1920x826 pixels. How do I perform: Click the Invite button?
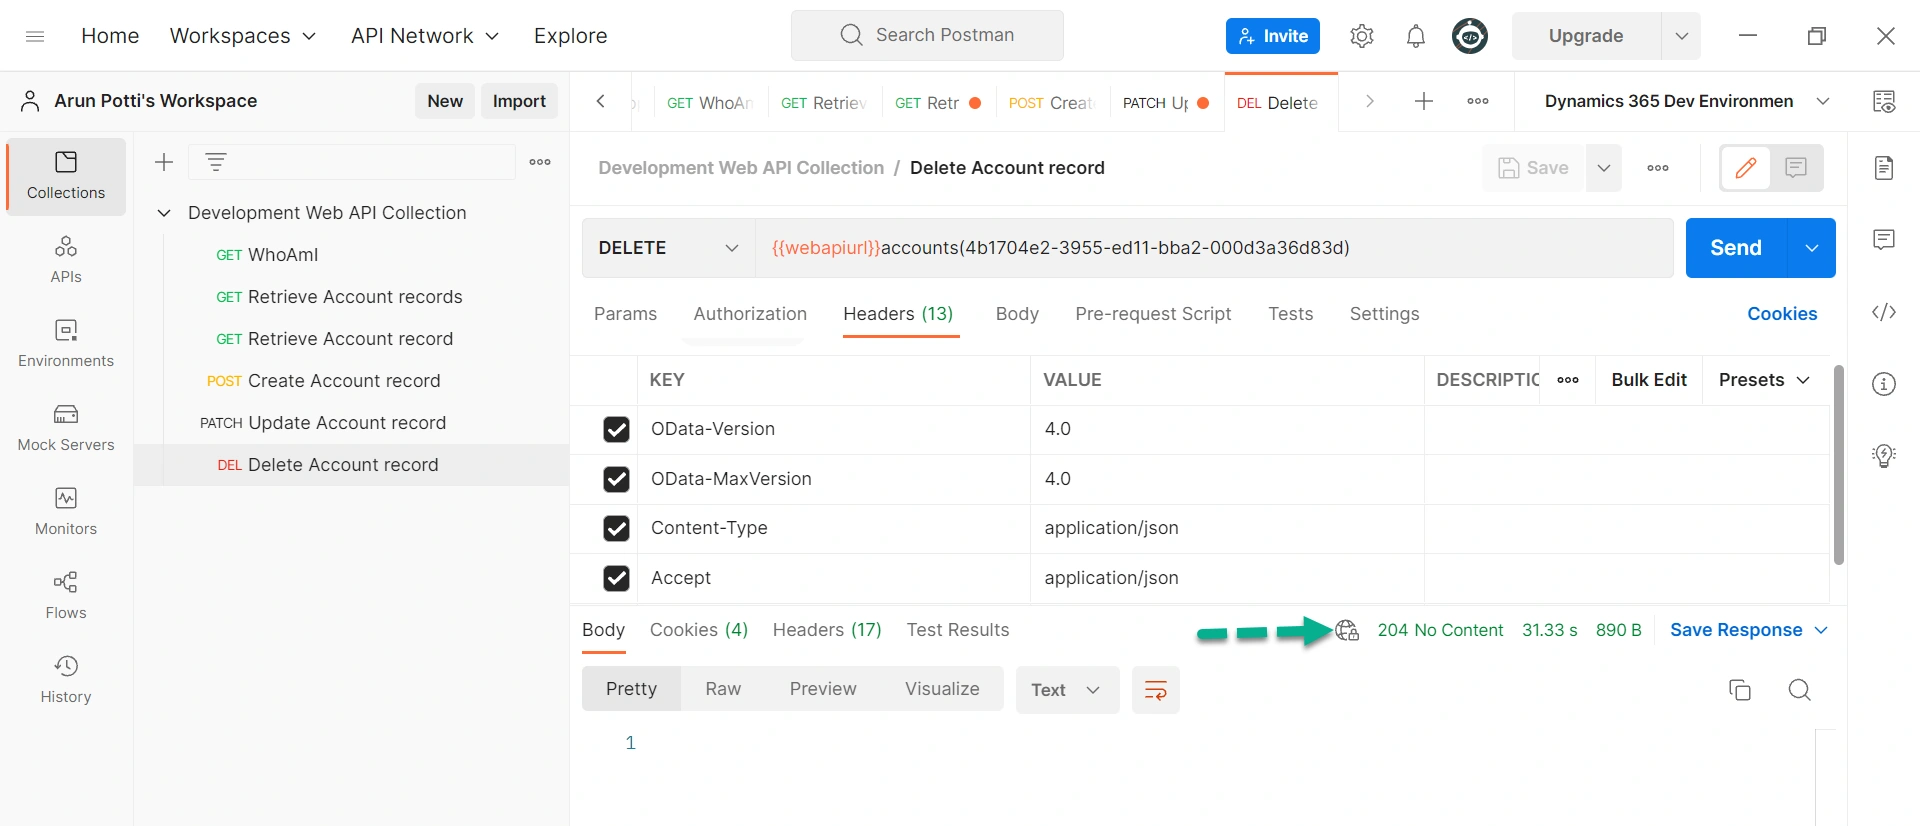point(1272,36)
